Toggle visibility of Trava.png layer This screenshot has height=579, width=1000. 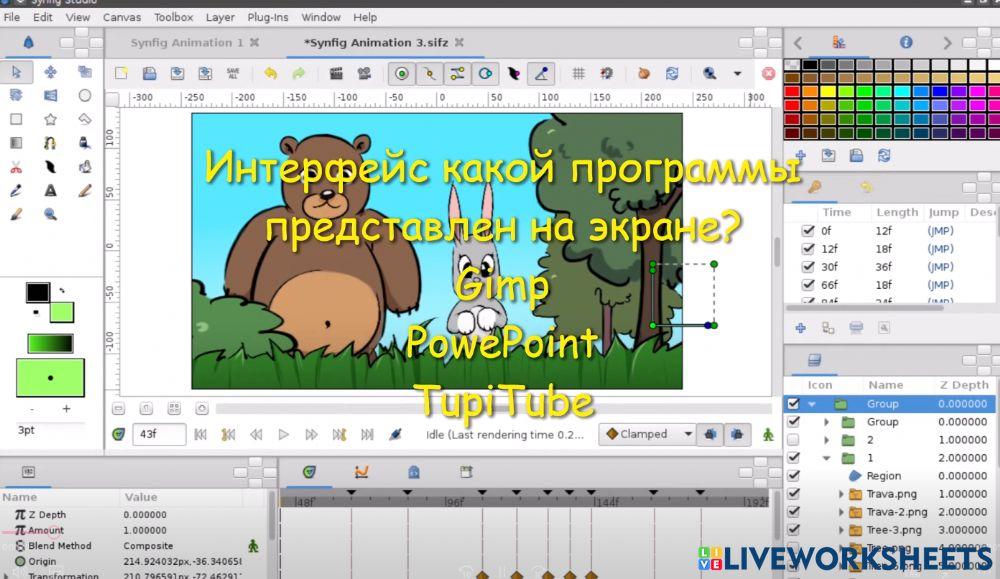click(x=793, y=494)
